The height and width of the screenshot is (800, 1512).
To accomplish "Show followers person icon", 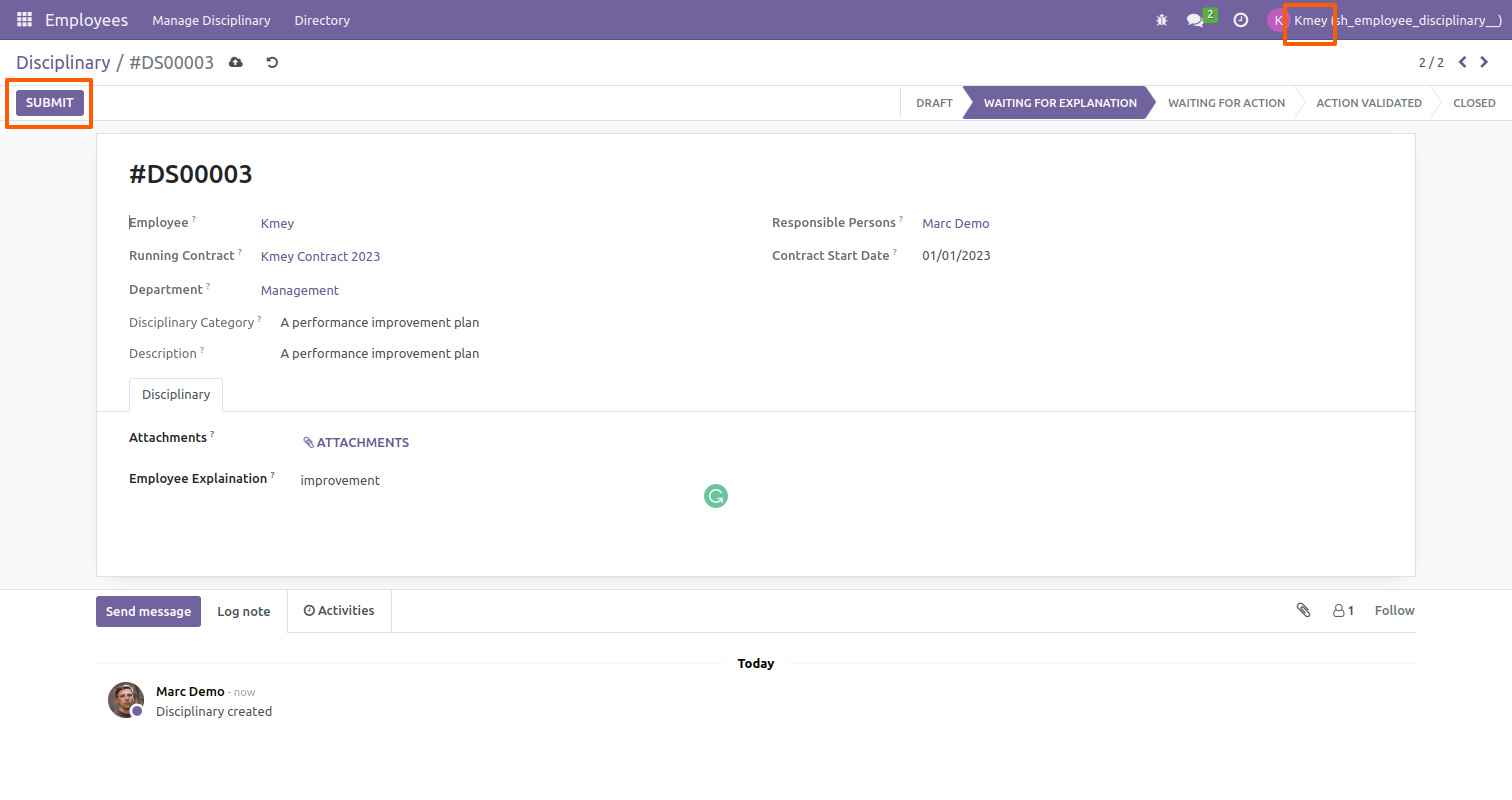I will coord(1343,610).
